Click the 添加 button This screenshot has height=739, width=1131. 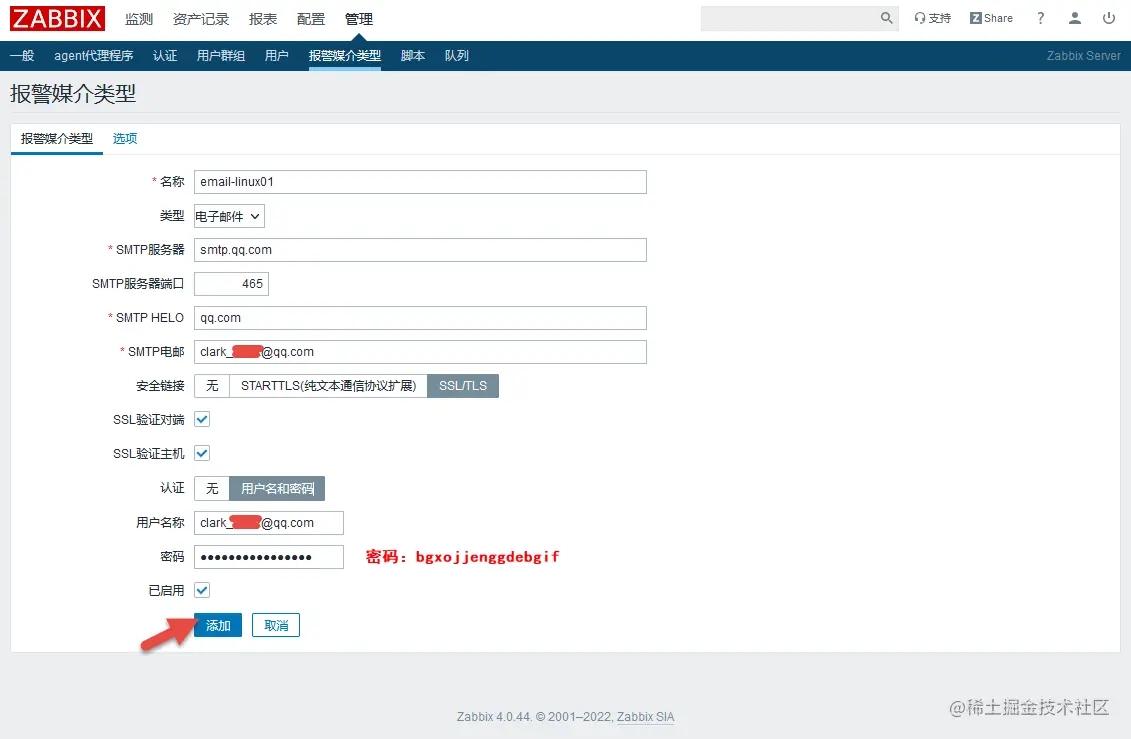pyautogui.click(x=218, y=624)
